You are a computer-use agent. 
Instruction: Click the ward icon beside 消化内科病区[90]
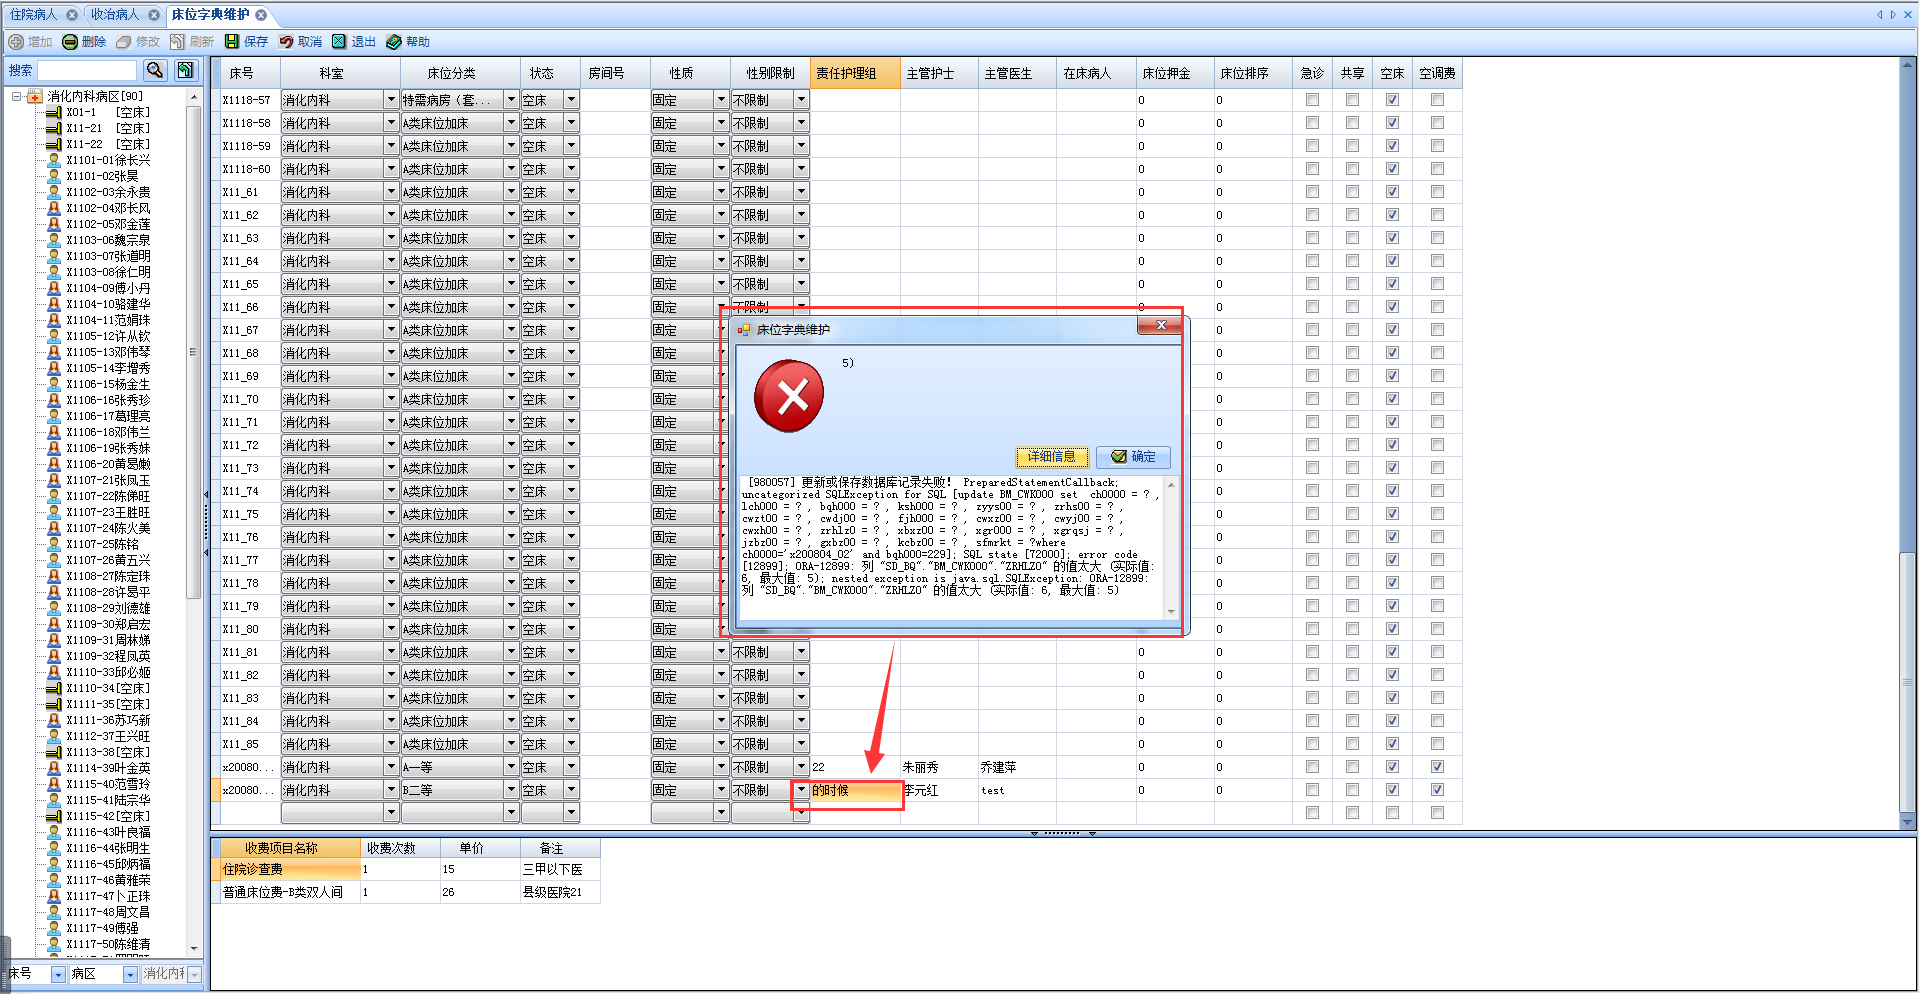(35, 97)
